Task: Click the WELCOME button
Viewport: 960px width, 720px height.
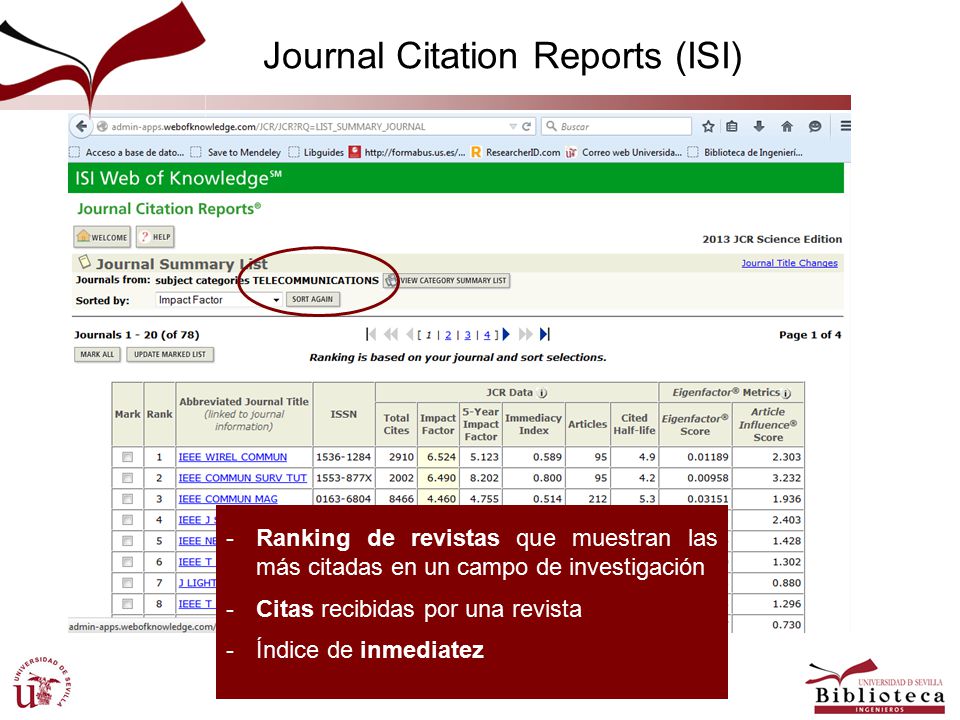Action: pos(102,237)
